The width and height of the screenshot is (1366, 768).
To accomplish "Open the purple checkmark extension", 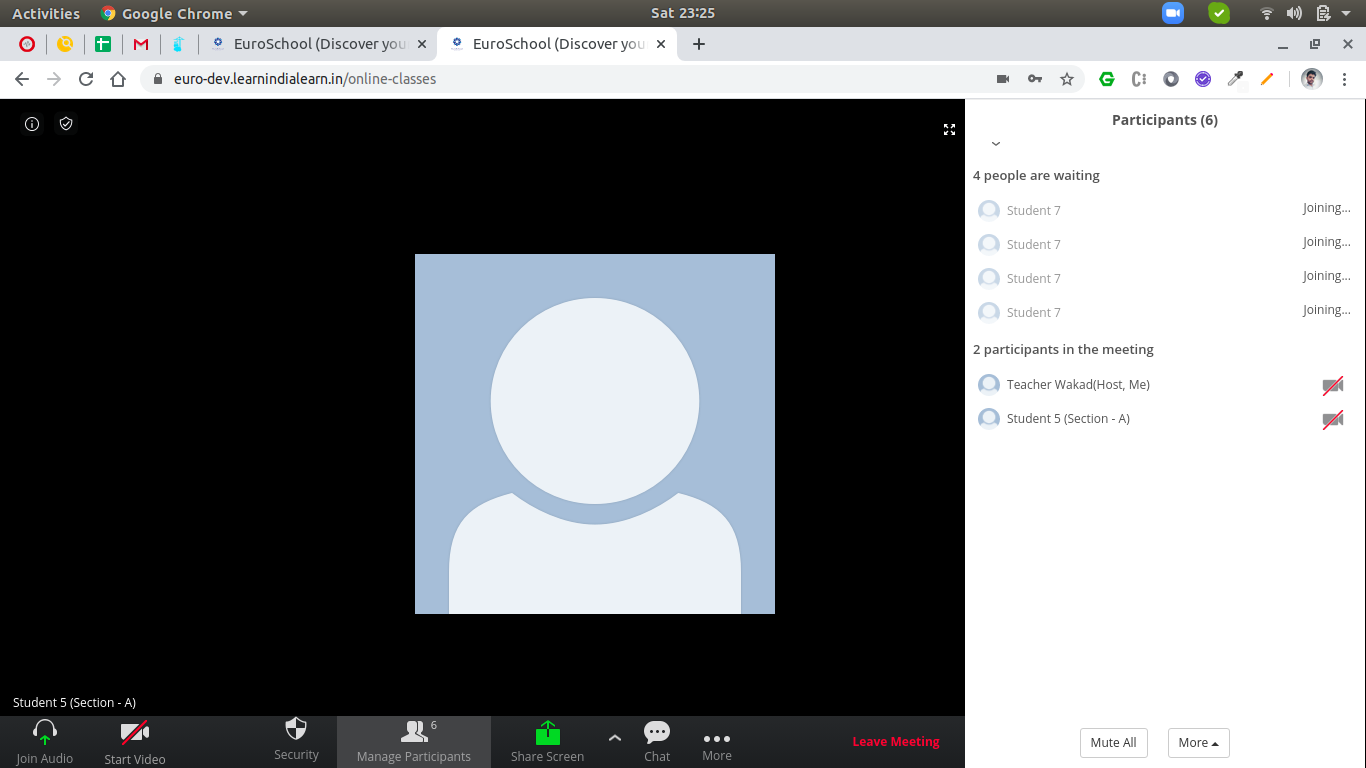I will pos(1203,79).
